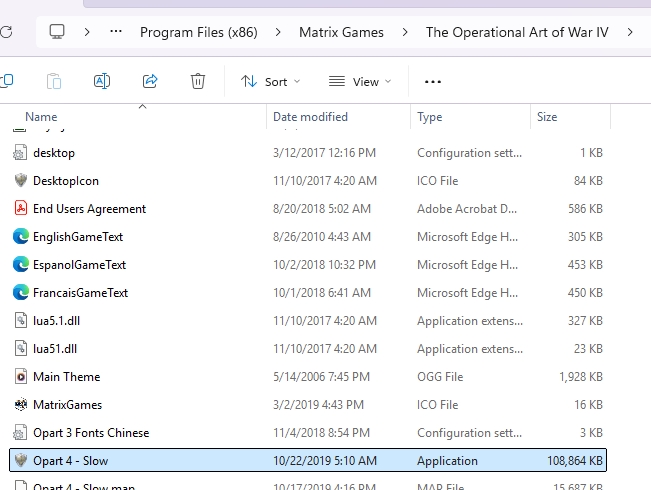Expand the chevron after The Operational Art of War IV
The image size is (651, 490).
tap(630, 32)
